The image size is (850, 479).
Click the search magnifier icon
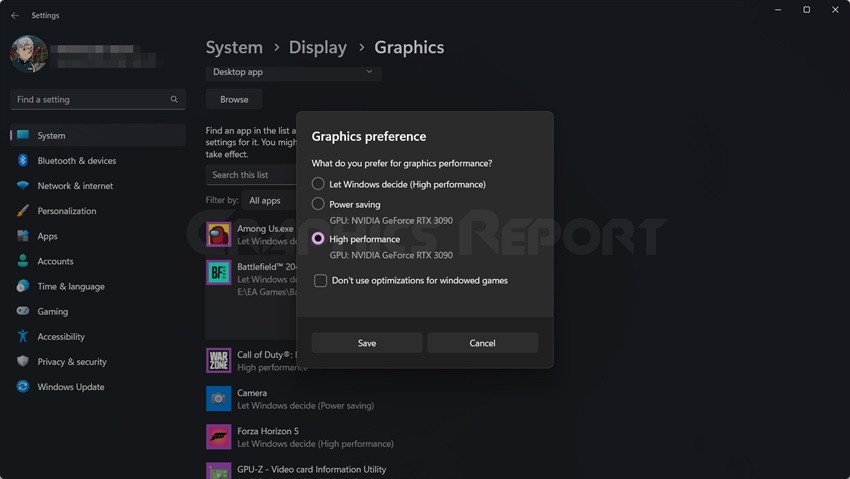[x=174, y=99]
